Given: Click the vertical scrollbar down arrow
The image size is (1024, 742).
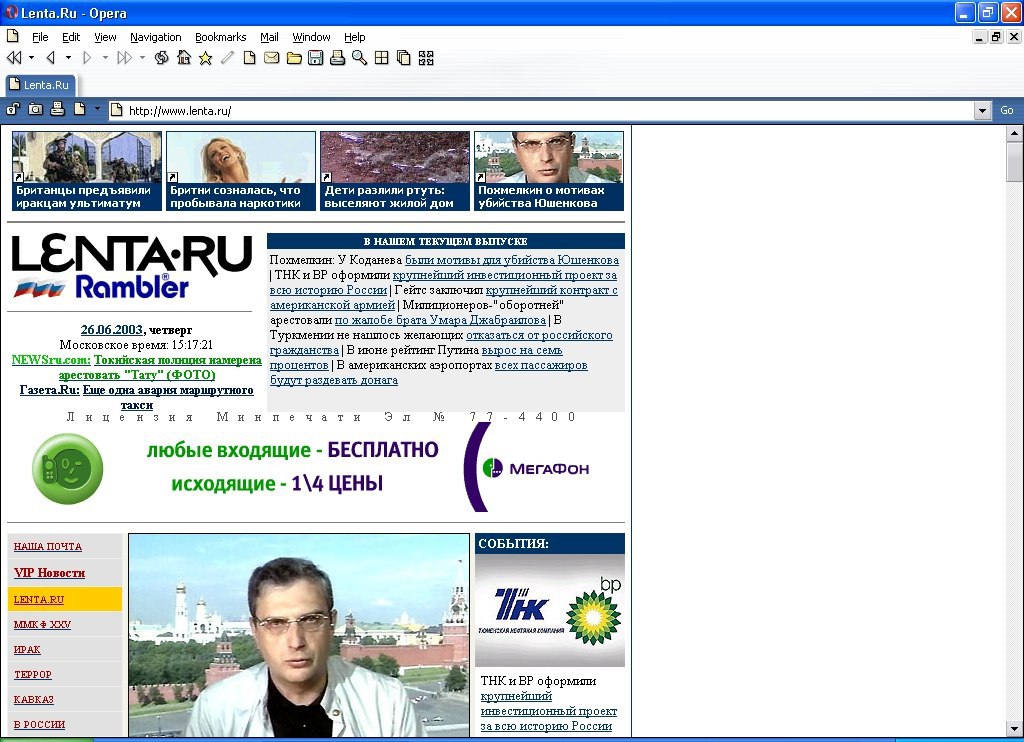Looking at the screenshot, I should pyautogui.click(x=1014, y=728).
